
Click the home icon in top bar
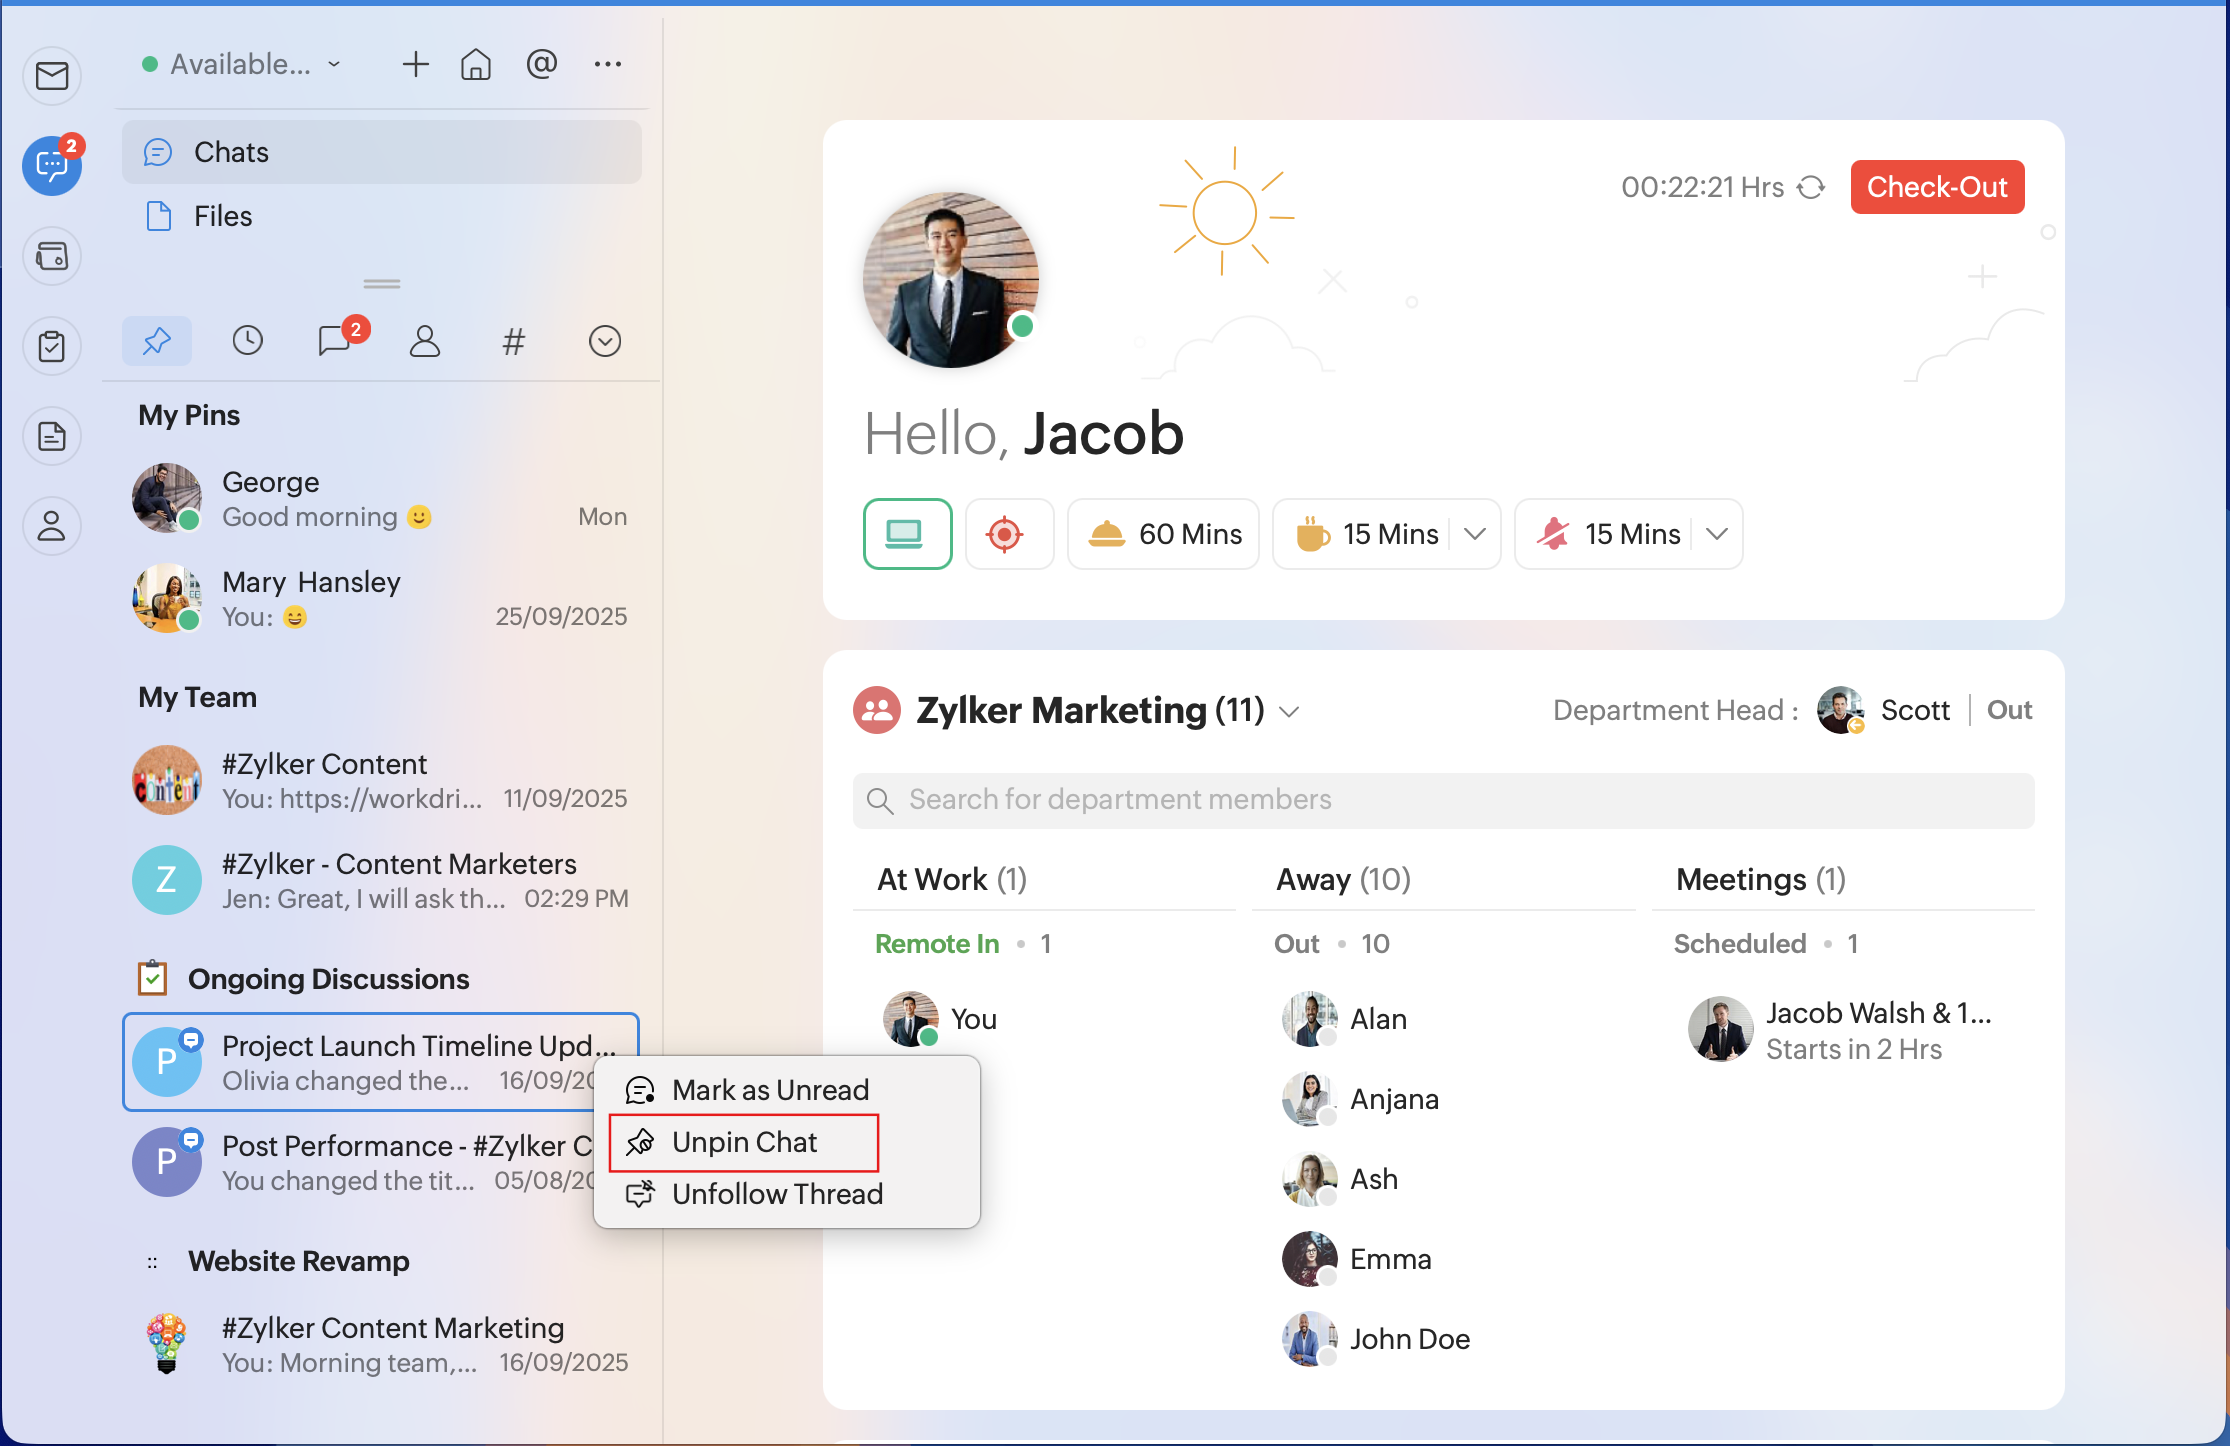pos(476,65)
